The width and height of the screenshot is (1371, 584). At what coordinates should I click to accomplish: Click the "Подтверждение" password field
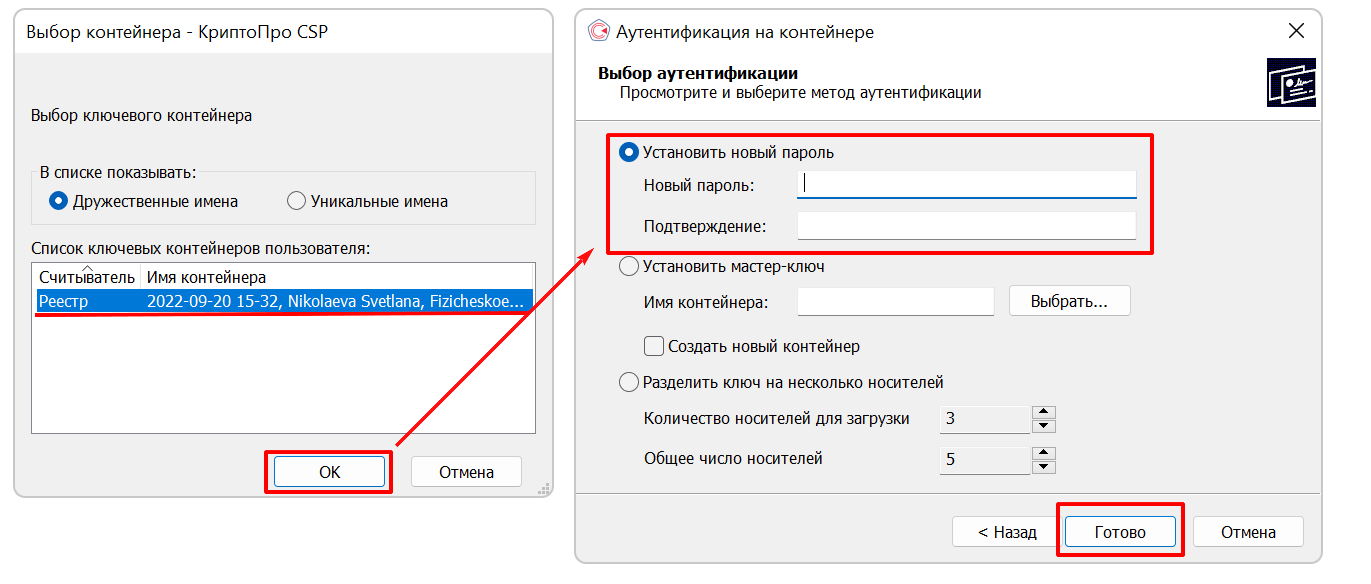pyautogui.click(x=966, y=226)
